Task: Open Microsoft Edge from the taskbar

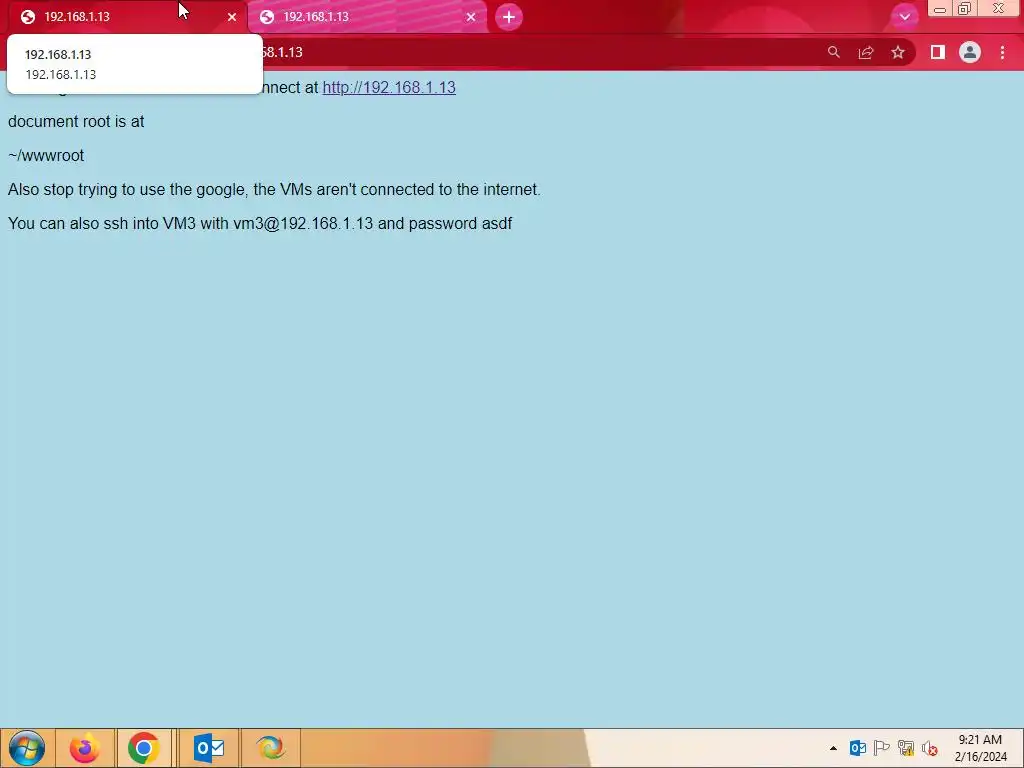Action: (270, 748)
